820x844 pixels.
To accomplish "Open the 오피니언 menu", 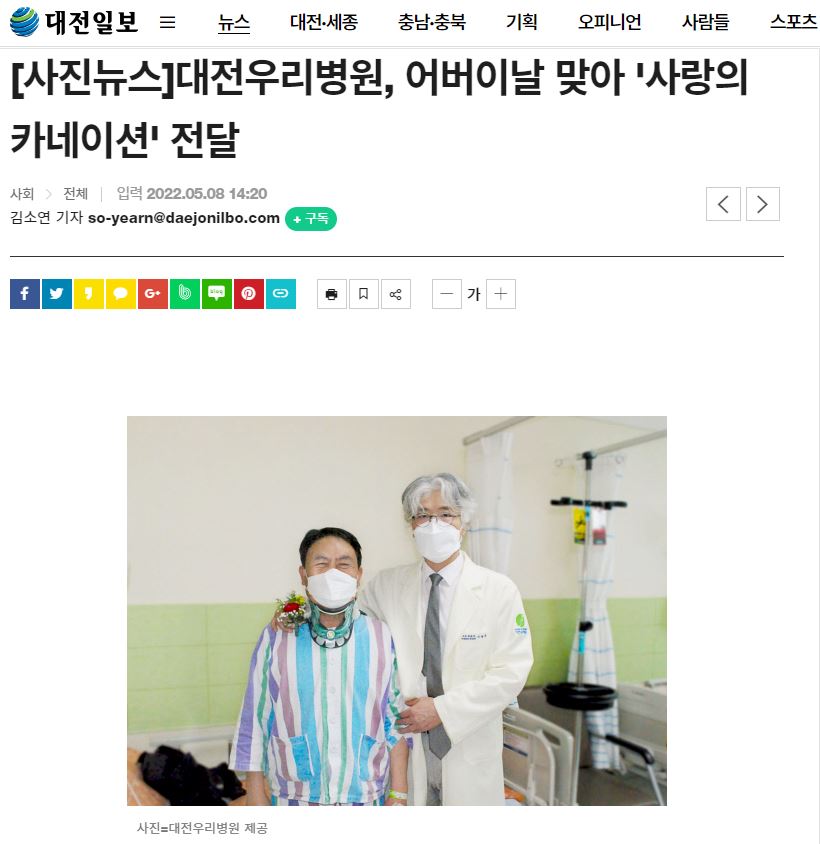I will pos(609,22).
